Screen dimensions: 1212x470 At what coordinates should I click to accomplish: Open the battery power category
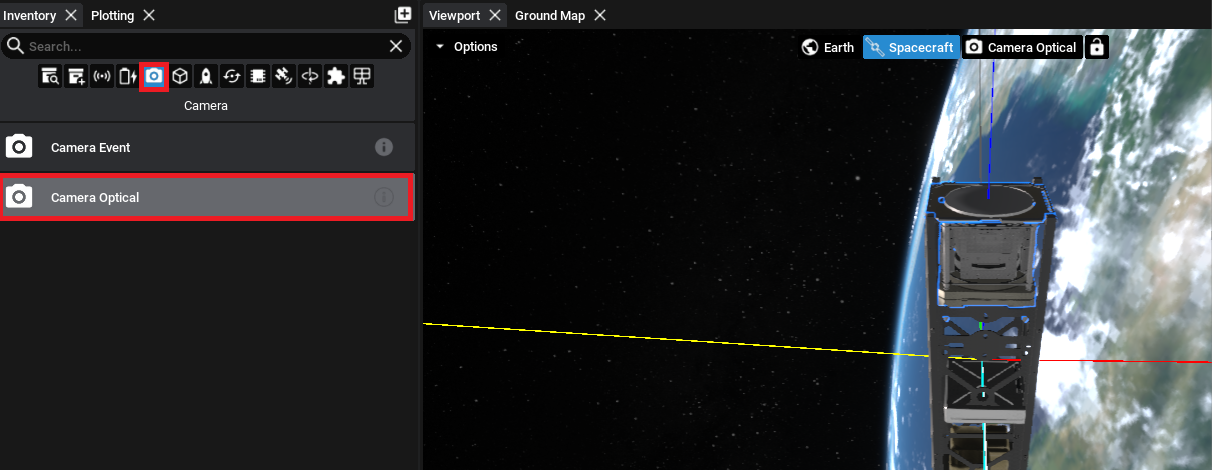[128, 76]
